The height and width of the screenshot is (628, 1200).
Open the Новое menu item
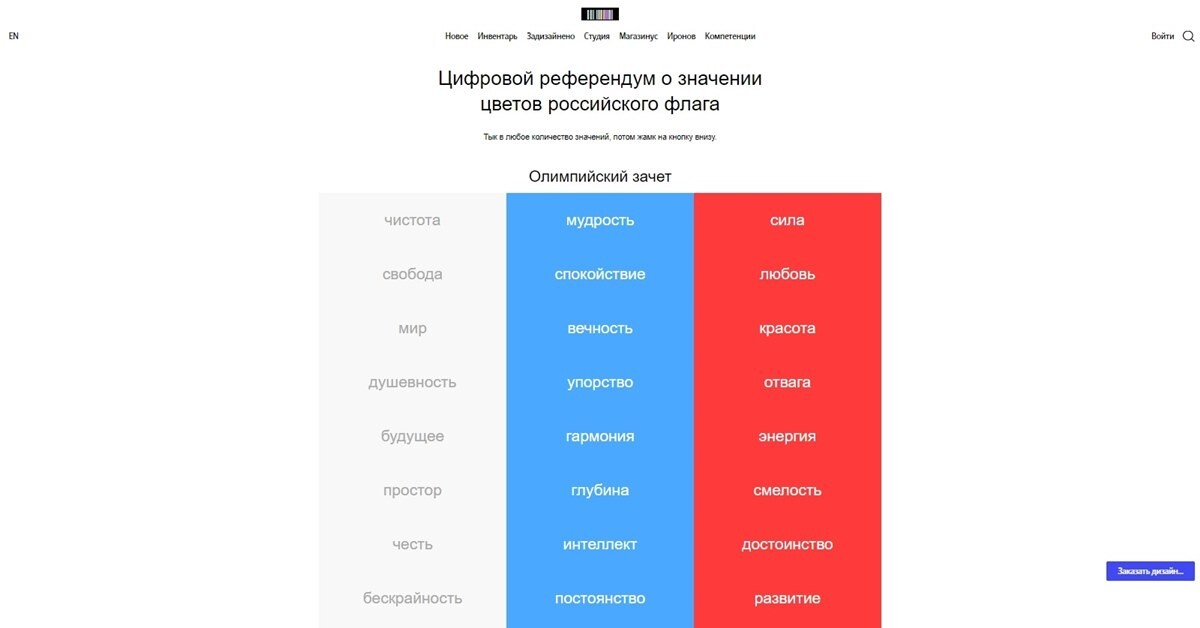[456, 36]
